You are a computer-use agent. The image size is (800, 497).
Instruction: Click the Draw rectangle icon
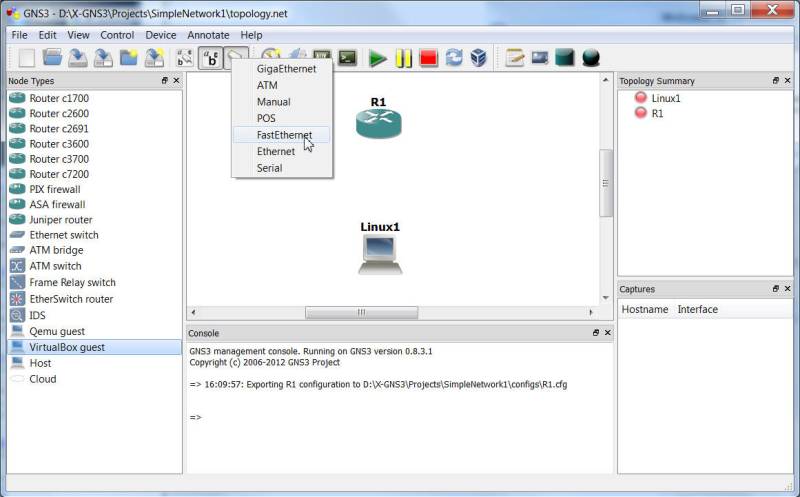click(x=565, y=58)
